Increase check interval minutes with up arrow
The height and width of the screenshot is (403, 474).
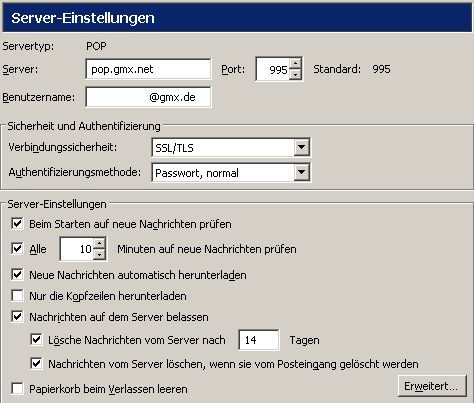pos(99,243)
